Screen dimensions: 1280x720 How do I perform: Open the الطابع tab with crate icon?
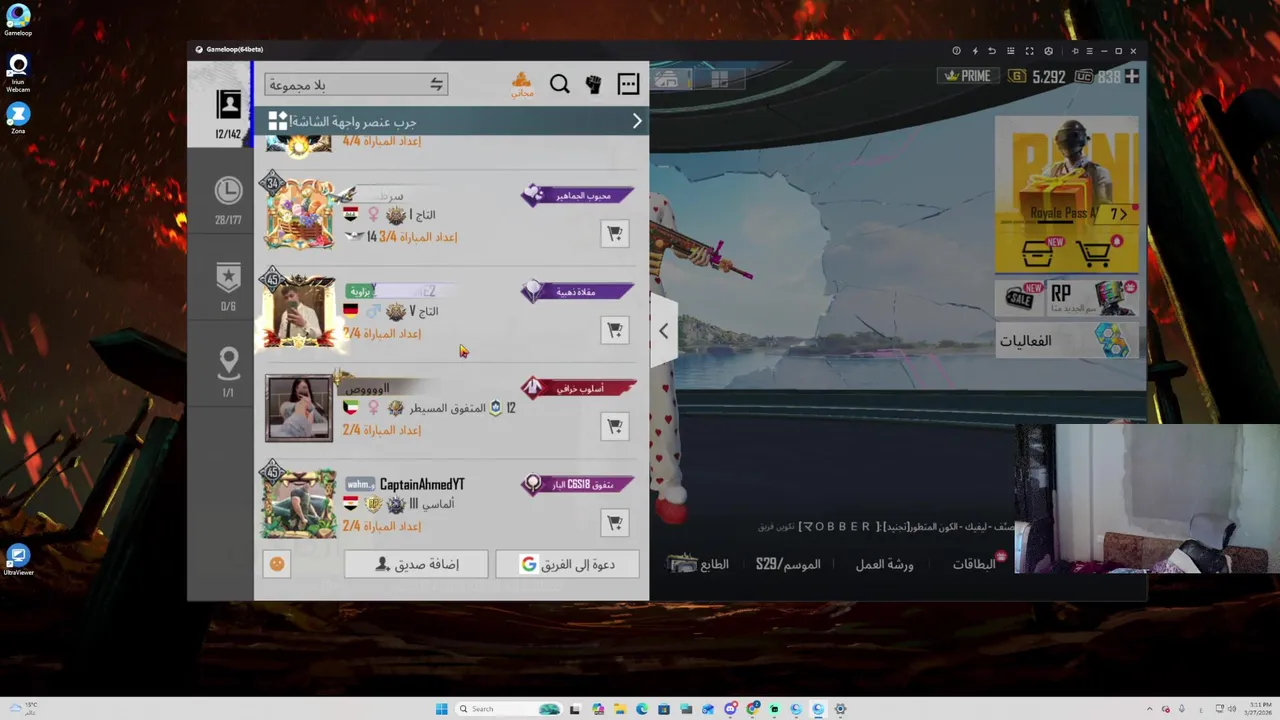click(x=699, y=564)
